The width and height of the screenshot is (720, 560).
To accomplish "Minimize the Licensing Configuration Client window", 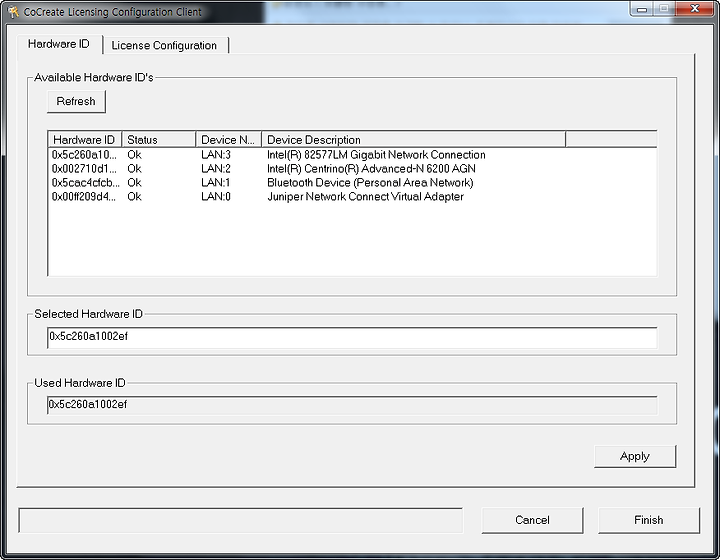I will [642, 9].
